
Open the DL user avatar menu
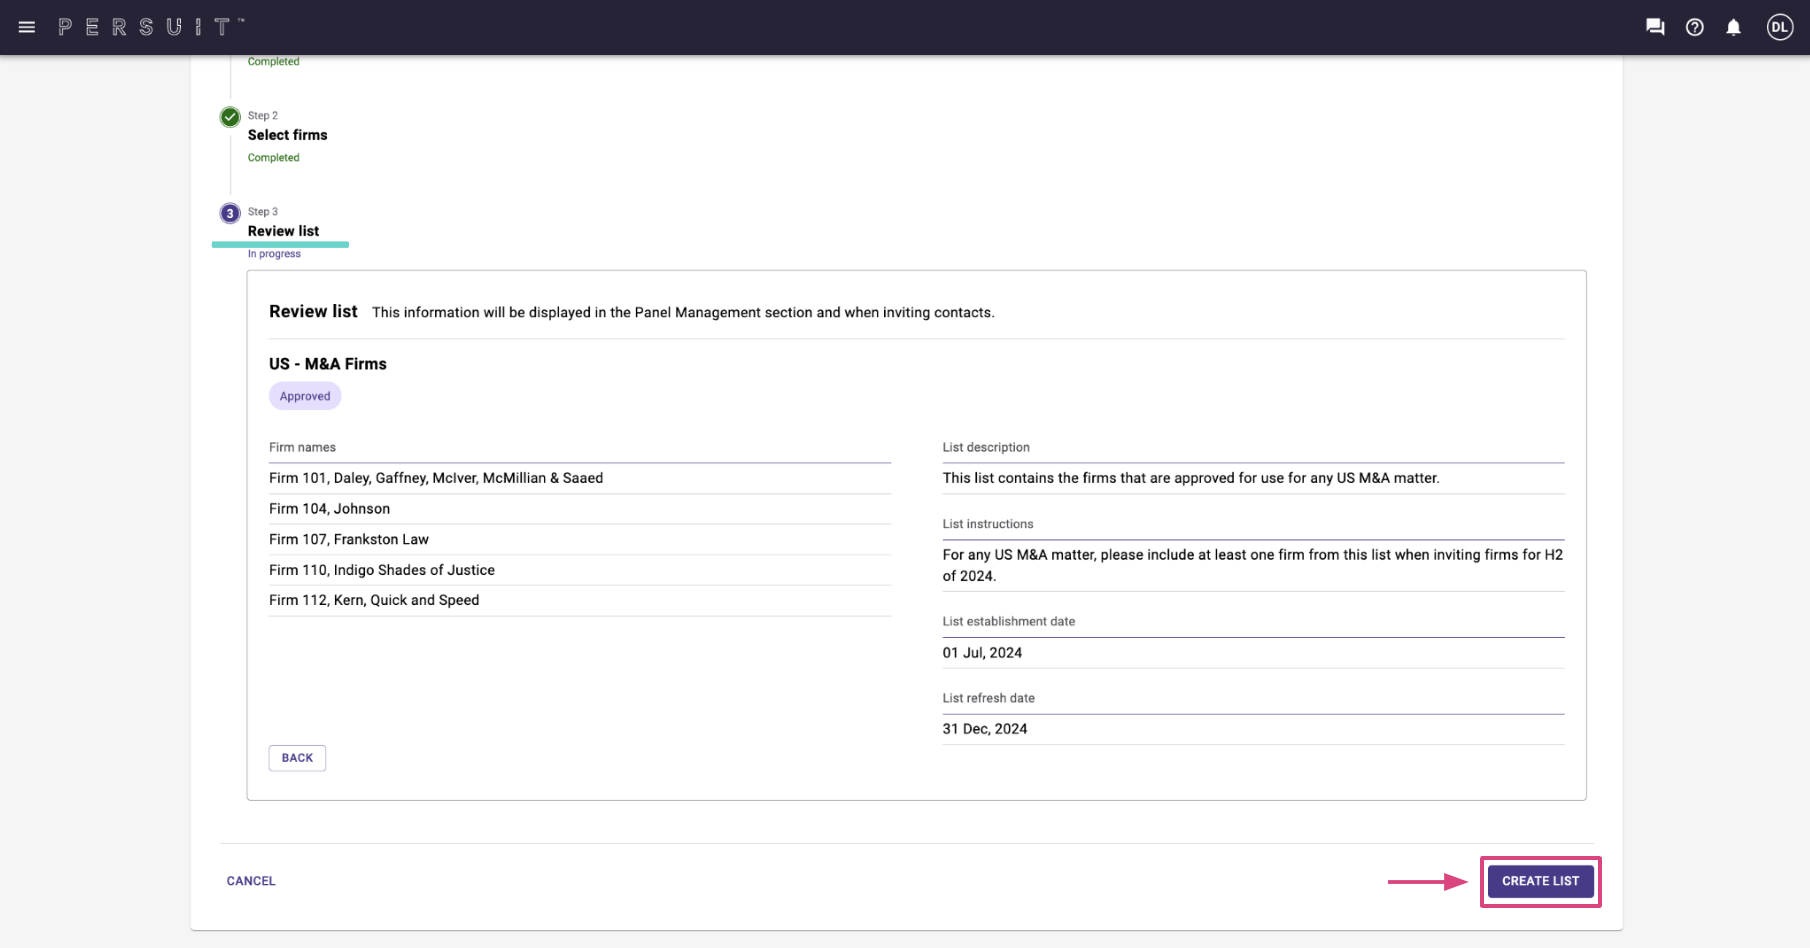(x=1779, y=27)
